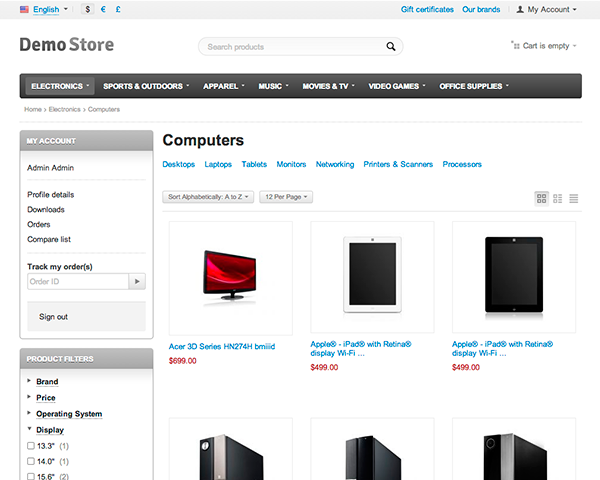Open the English language dropdown
The image size is (600, 480).
coord(50,9)
